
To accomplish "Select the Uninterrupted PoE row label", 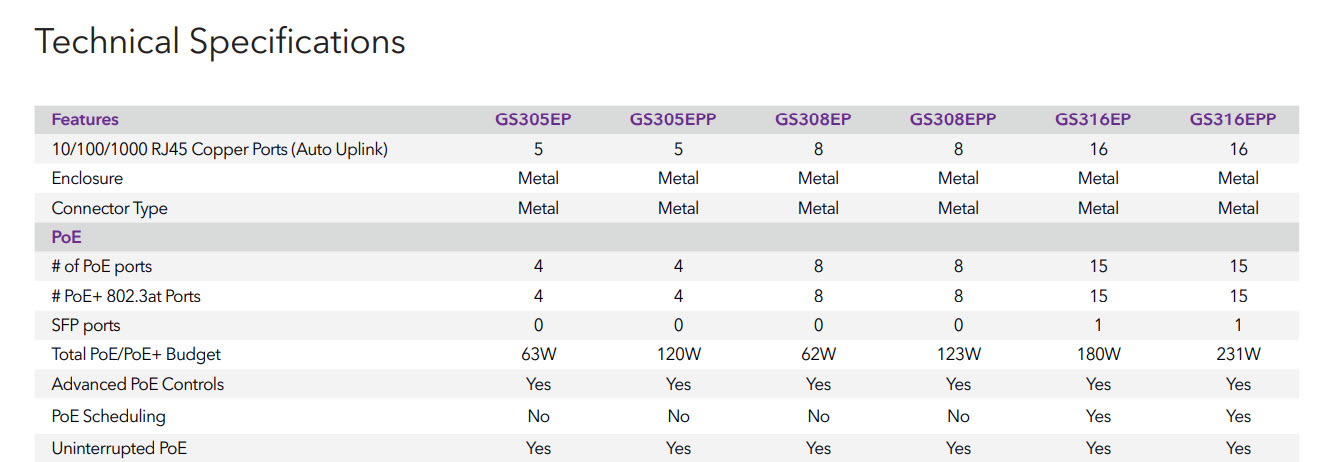I will (119, 448).
